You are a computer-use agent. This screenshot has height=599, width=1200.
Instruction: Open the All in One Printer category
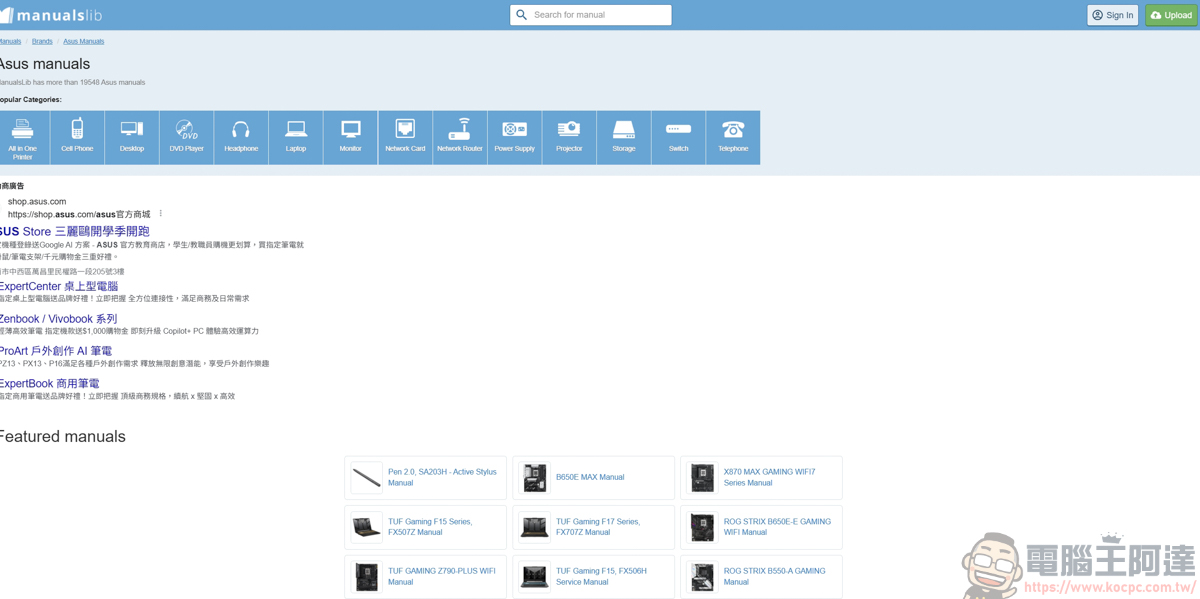pos(23,138)
